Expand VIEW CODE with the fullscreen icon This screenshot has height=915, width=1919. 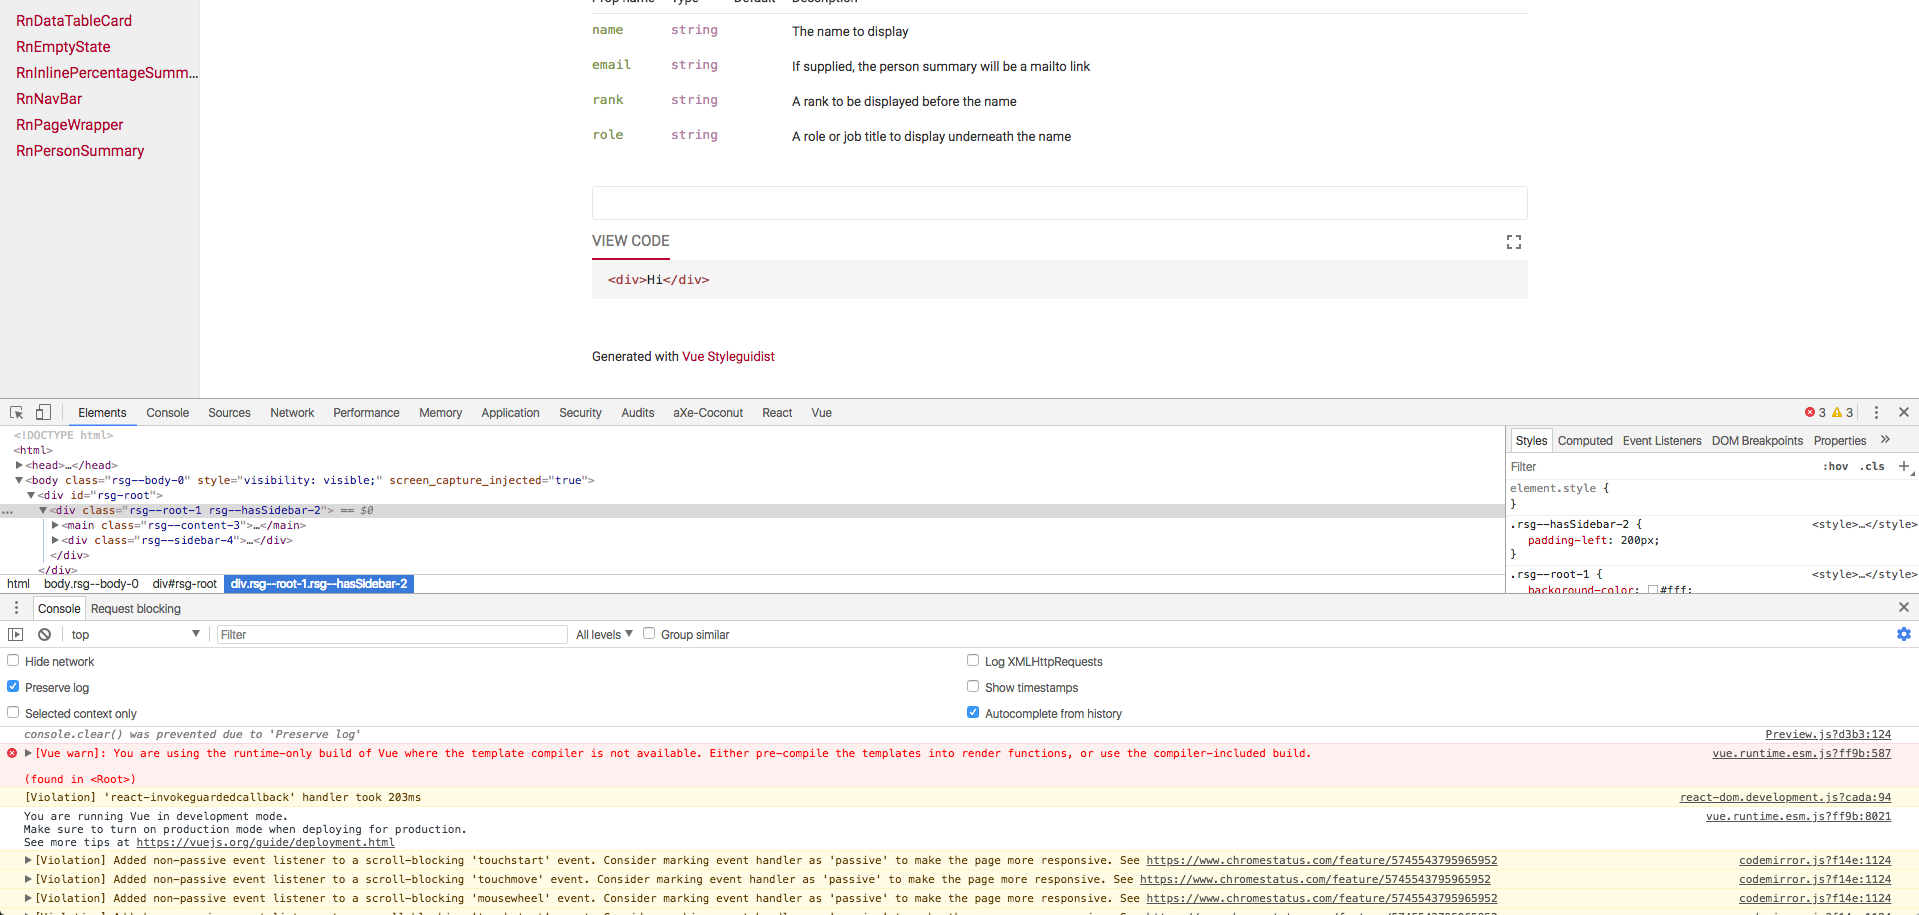tap(1513, 241)
